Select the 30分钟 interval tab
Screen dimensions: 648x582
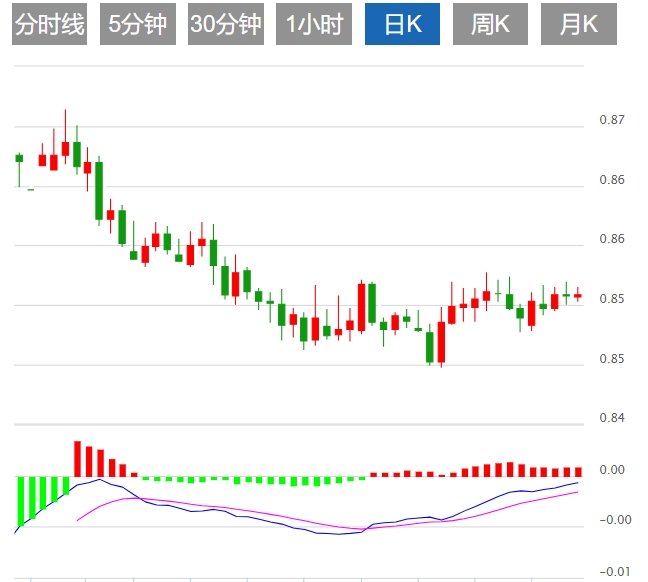(x=226, y=24)
